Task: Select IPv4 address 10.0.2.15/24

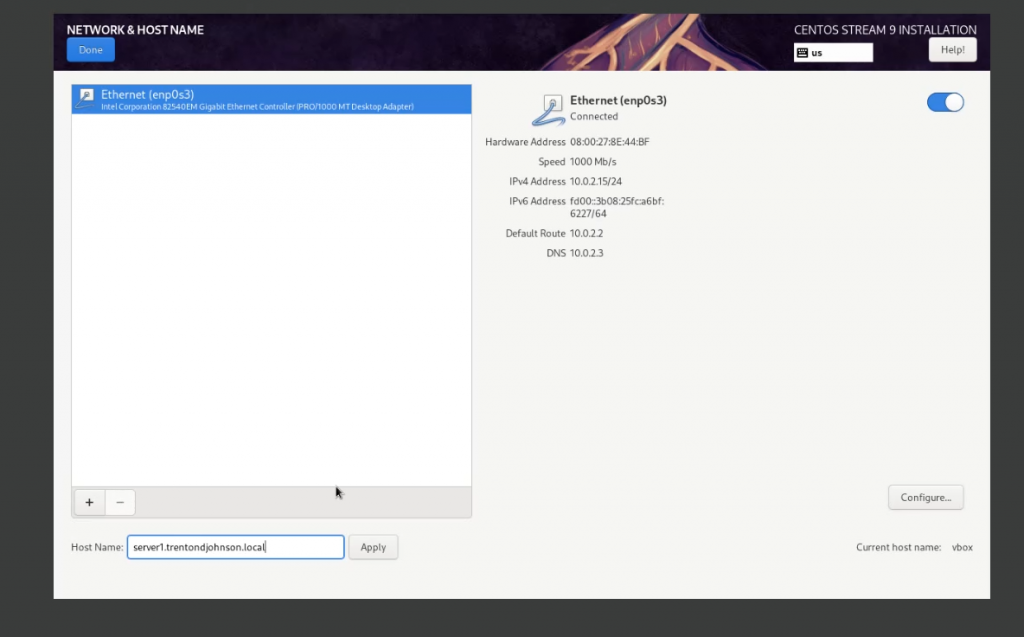Action: 596,181
